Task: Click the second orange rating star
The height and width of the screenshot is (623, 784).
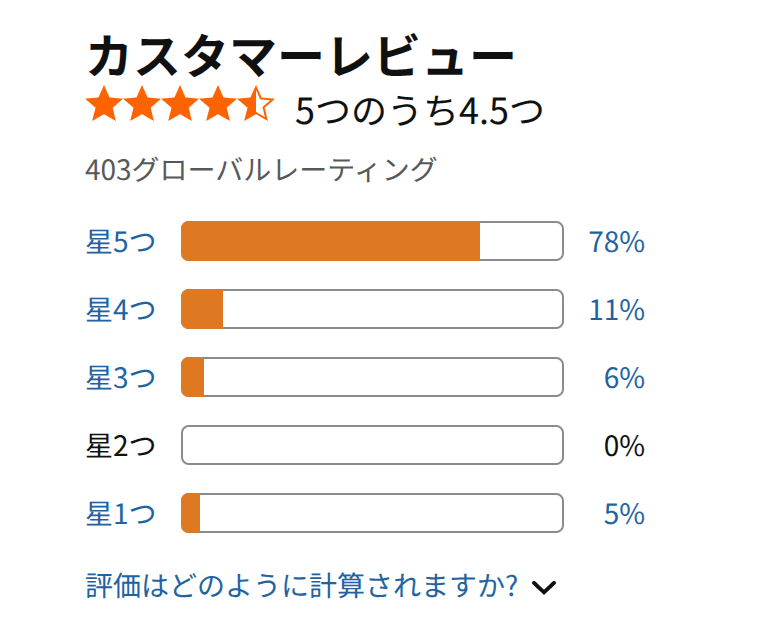Action: tap(142, 104)
